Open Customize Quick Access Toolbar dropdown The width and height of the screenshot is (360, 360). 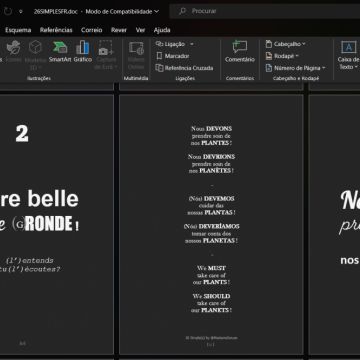[x=21, y=11]
